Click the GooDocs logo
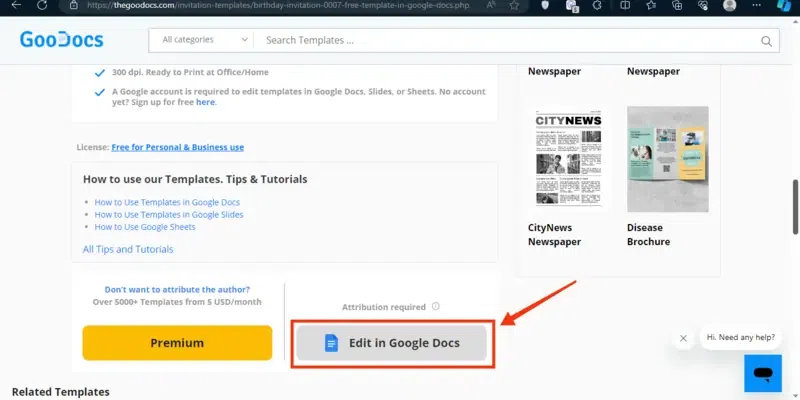 [62, 40]
